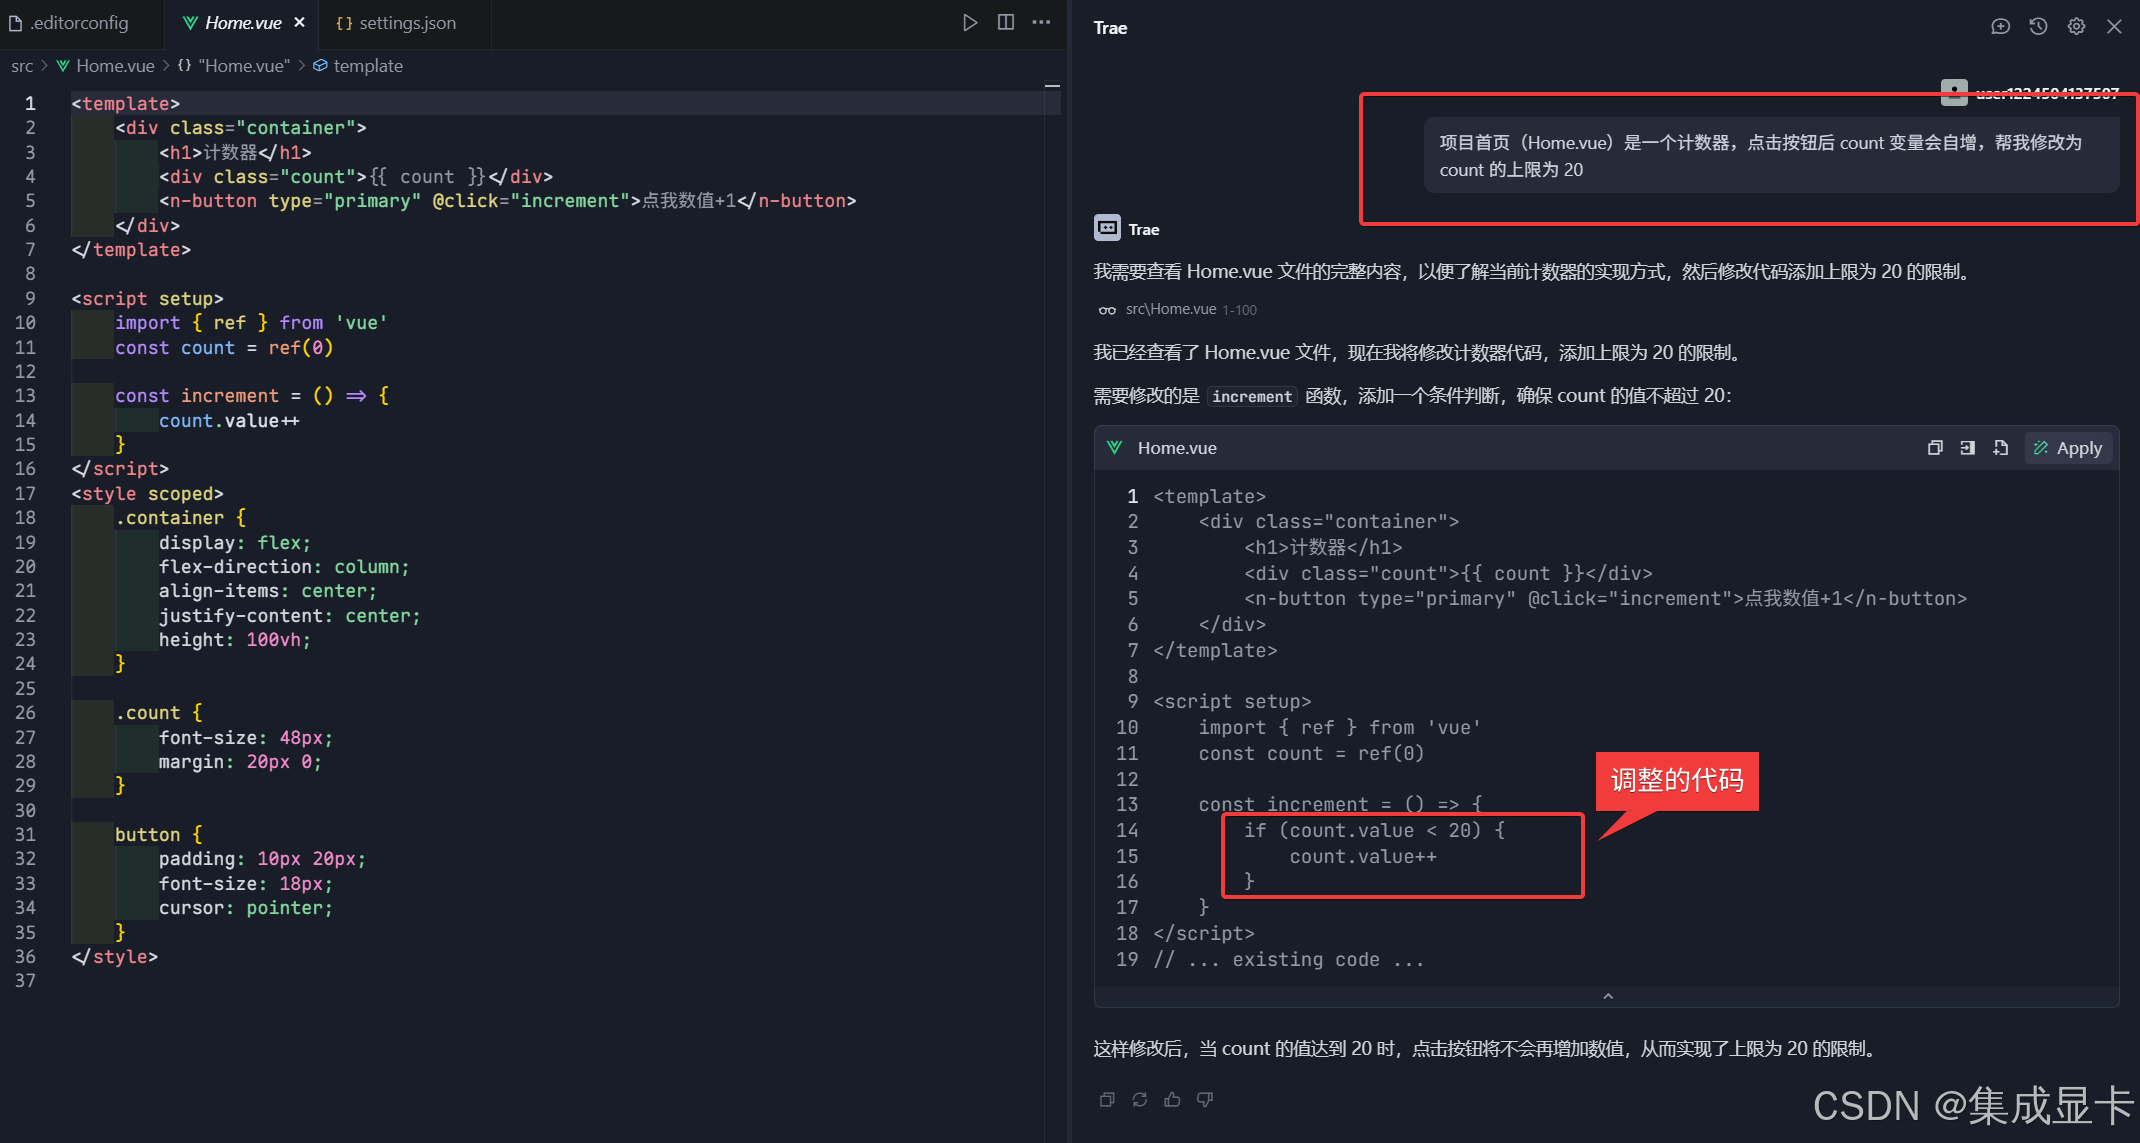This screenshot has height=1143, width=2140.
Task: Open chat history in Trae panel
Action: tap(2038, 27)
